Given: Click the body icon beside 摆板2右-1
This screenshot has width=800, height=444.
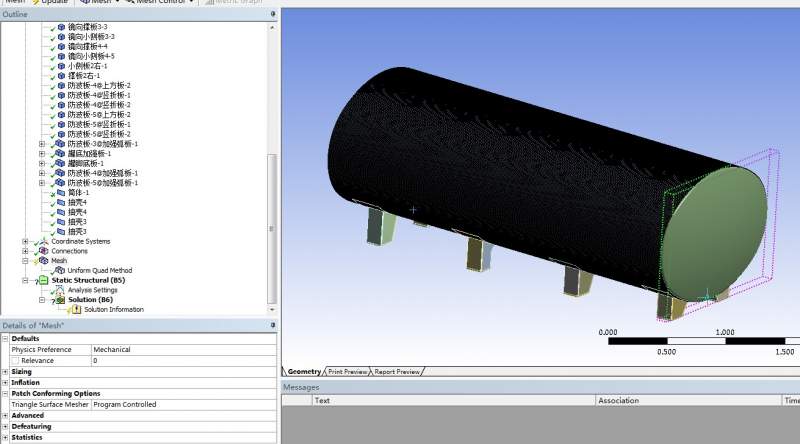Looking at the screenshot, I should click(x=61, y=76).
